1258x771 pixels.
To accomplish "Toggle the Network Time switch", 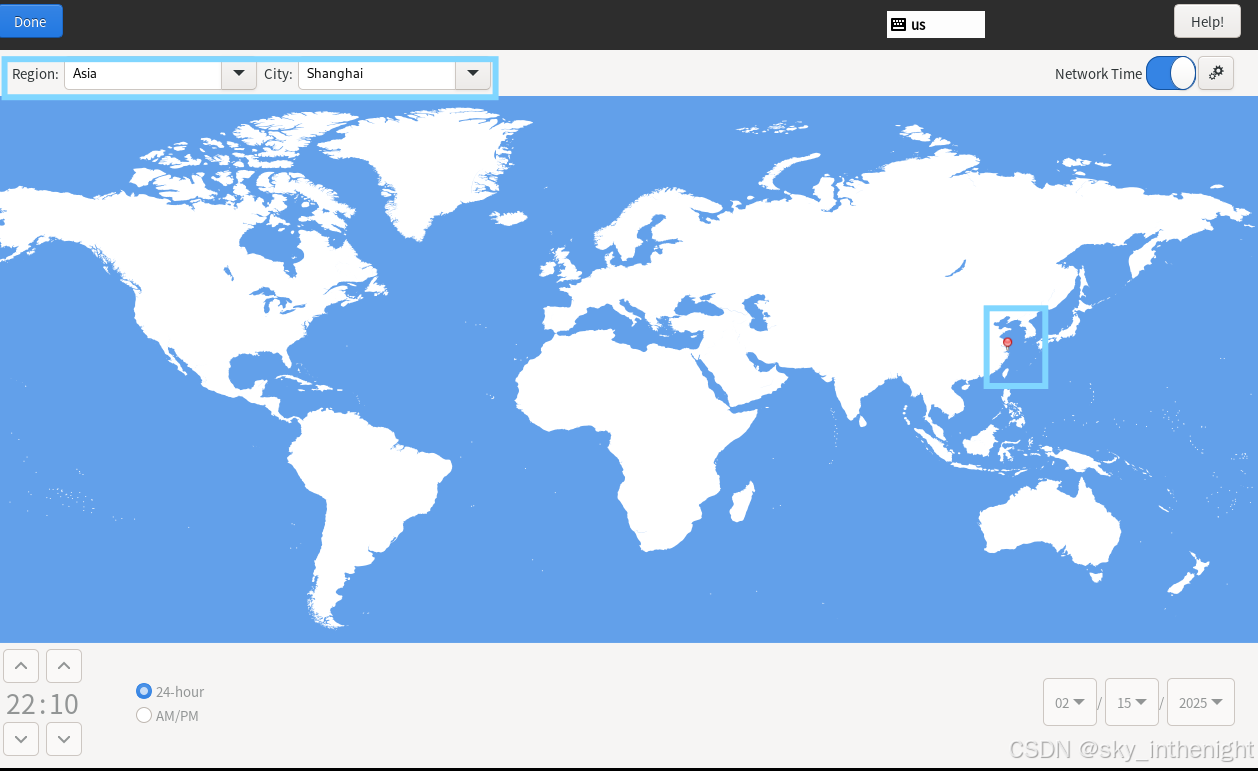I will pos(1171,73).
